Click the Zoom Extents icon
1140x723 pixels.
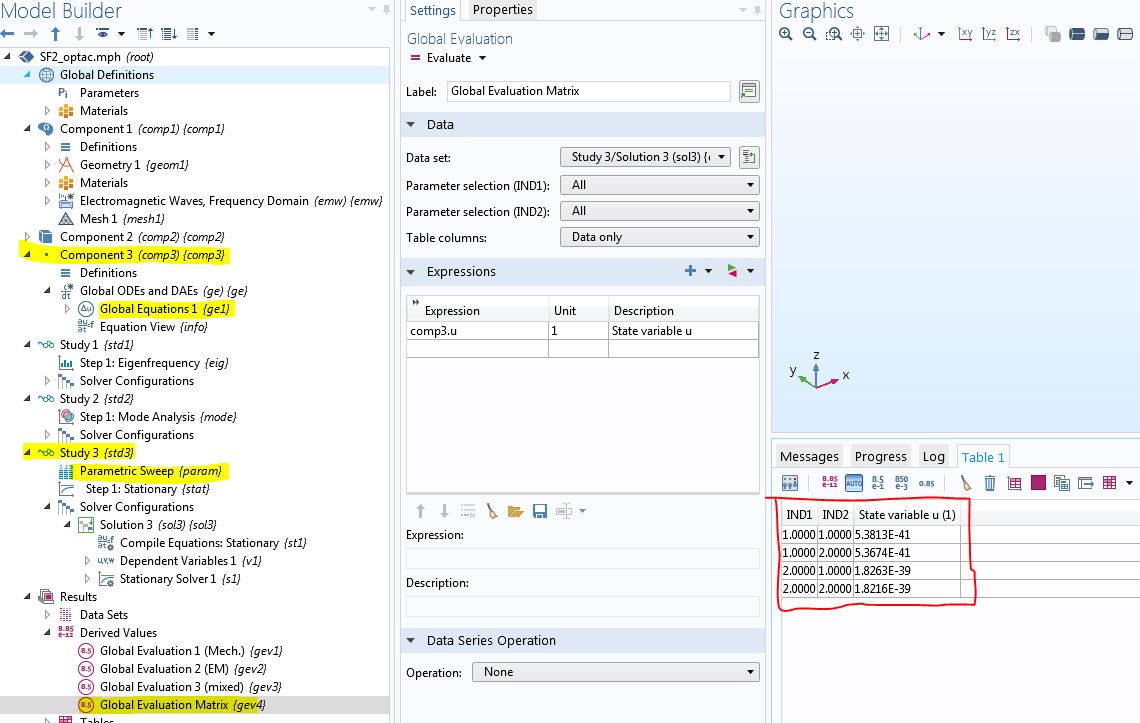881,34
